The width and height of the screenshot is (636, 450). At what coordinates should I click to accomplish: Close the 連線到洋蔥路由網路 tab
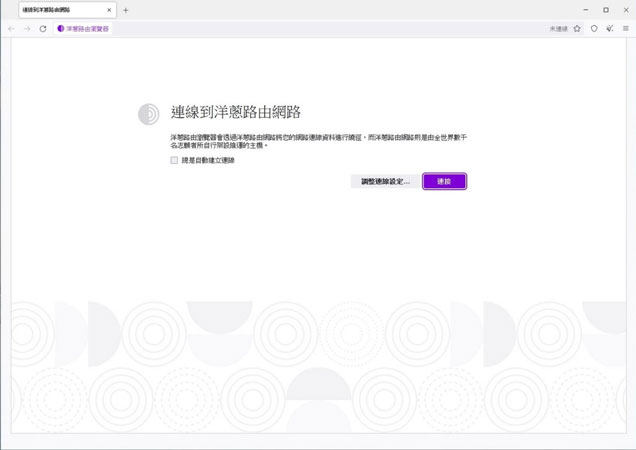pyautogui.click(x=109, y=10)
